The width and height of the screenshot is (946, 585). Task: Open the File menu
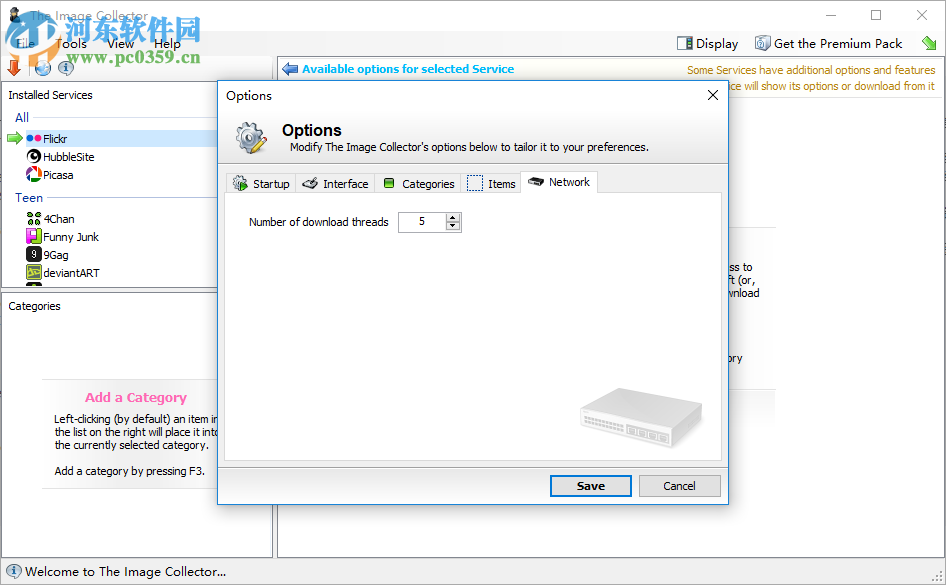tap(25, 43)
